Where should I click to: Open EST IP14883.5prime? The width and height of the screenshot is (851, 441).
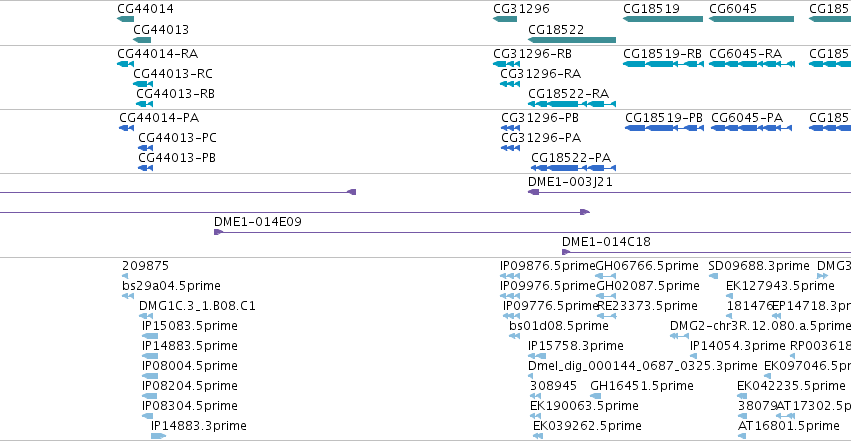pyautogui.click(x=150, y=356)
